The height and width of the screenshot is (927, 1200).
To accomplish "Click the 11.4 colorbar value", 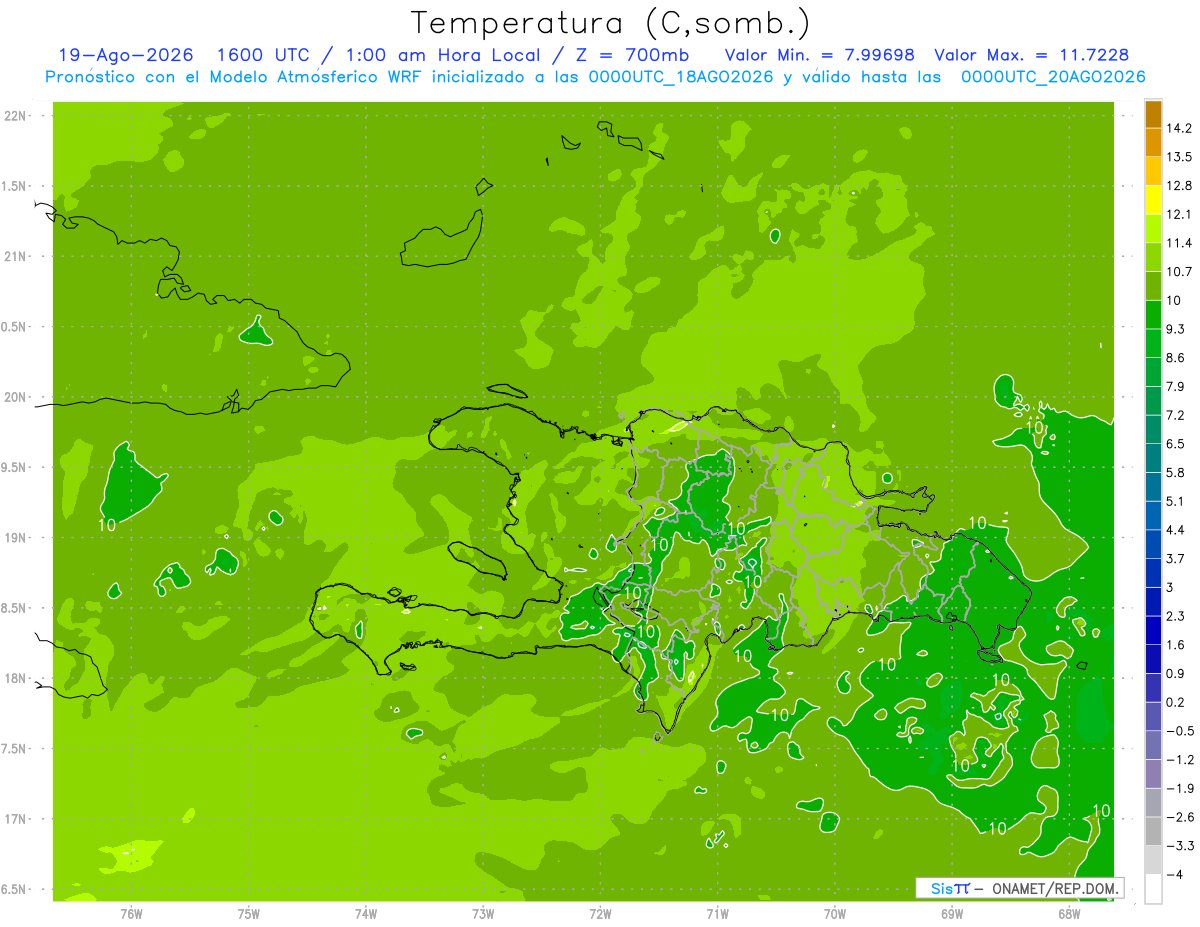I will 1179,243.
